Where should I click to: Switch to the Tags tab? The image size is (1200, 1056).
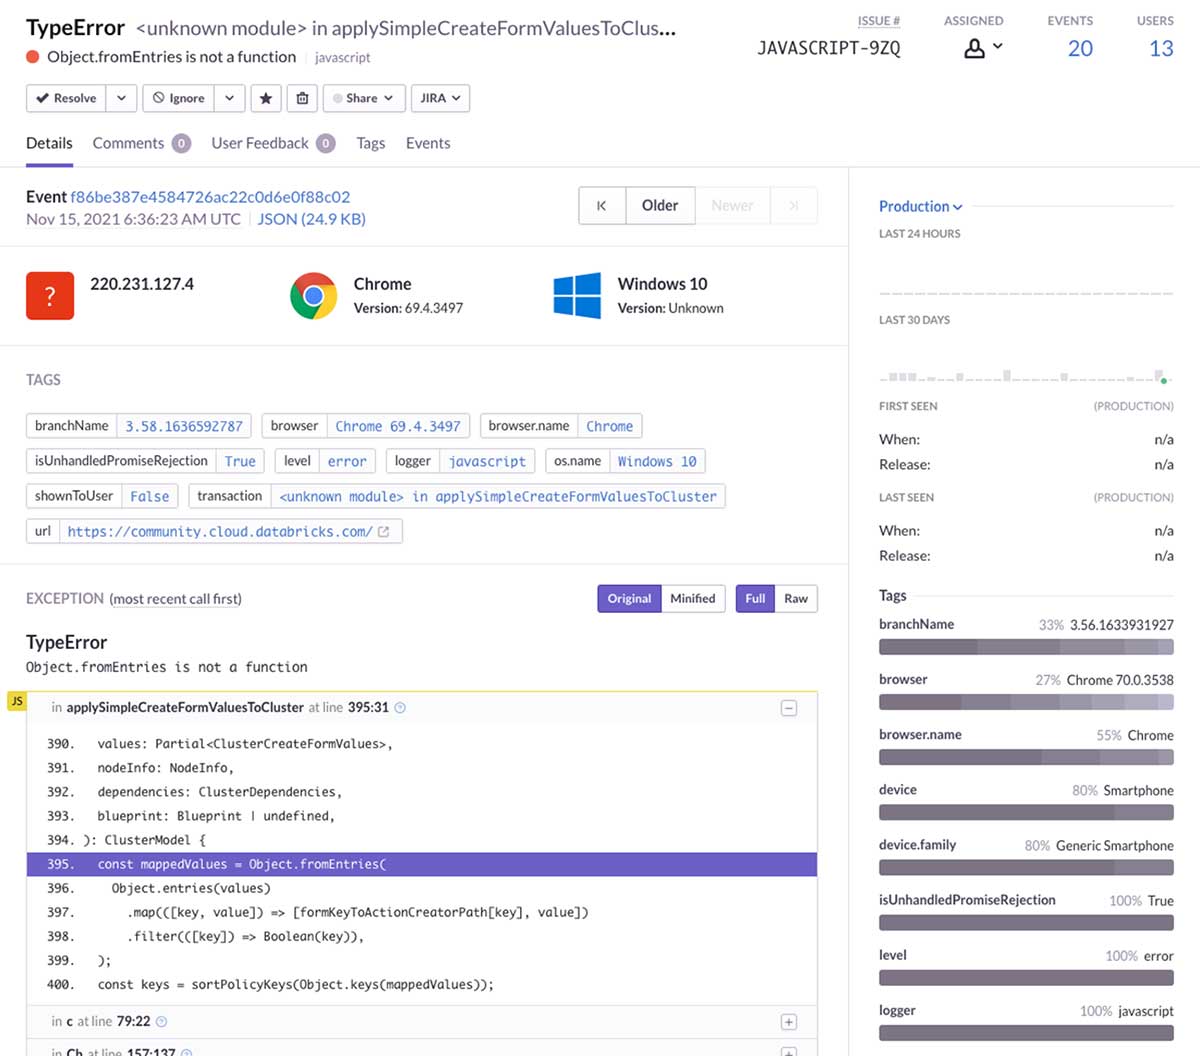[371, 143]
